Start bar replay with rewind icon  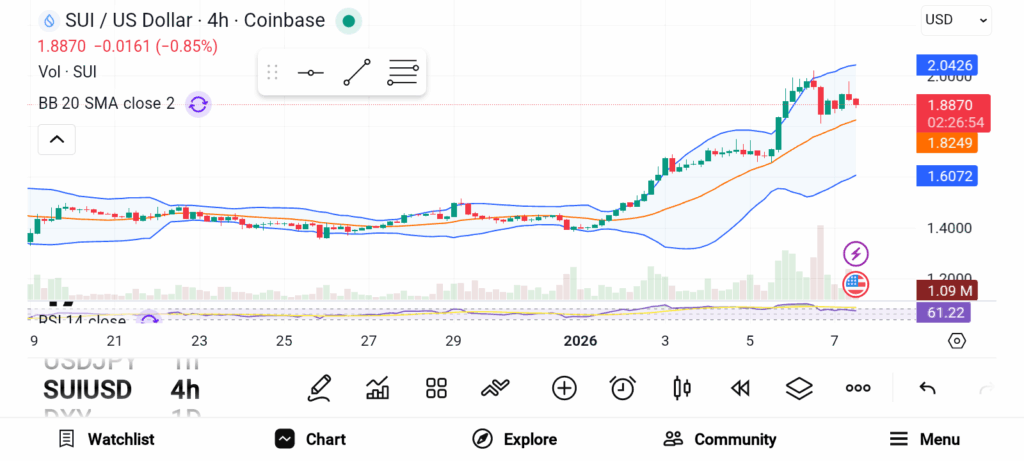740,388
